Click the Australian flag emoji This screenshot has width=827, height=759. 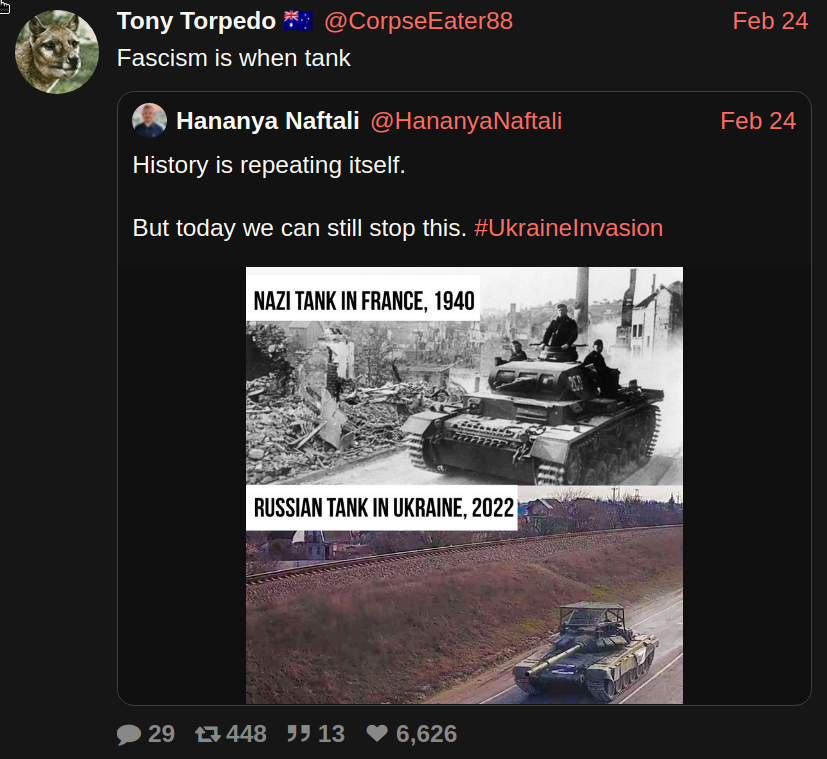(x=298, y=21)
